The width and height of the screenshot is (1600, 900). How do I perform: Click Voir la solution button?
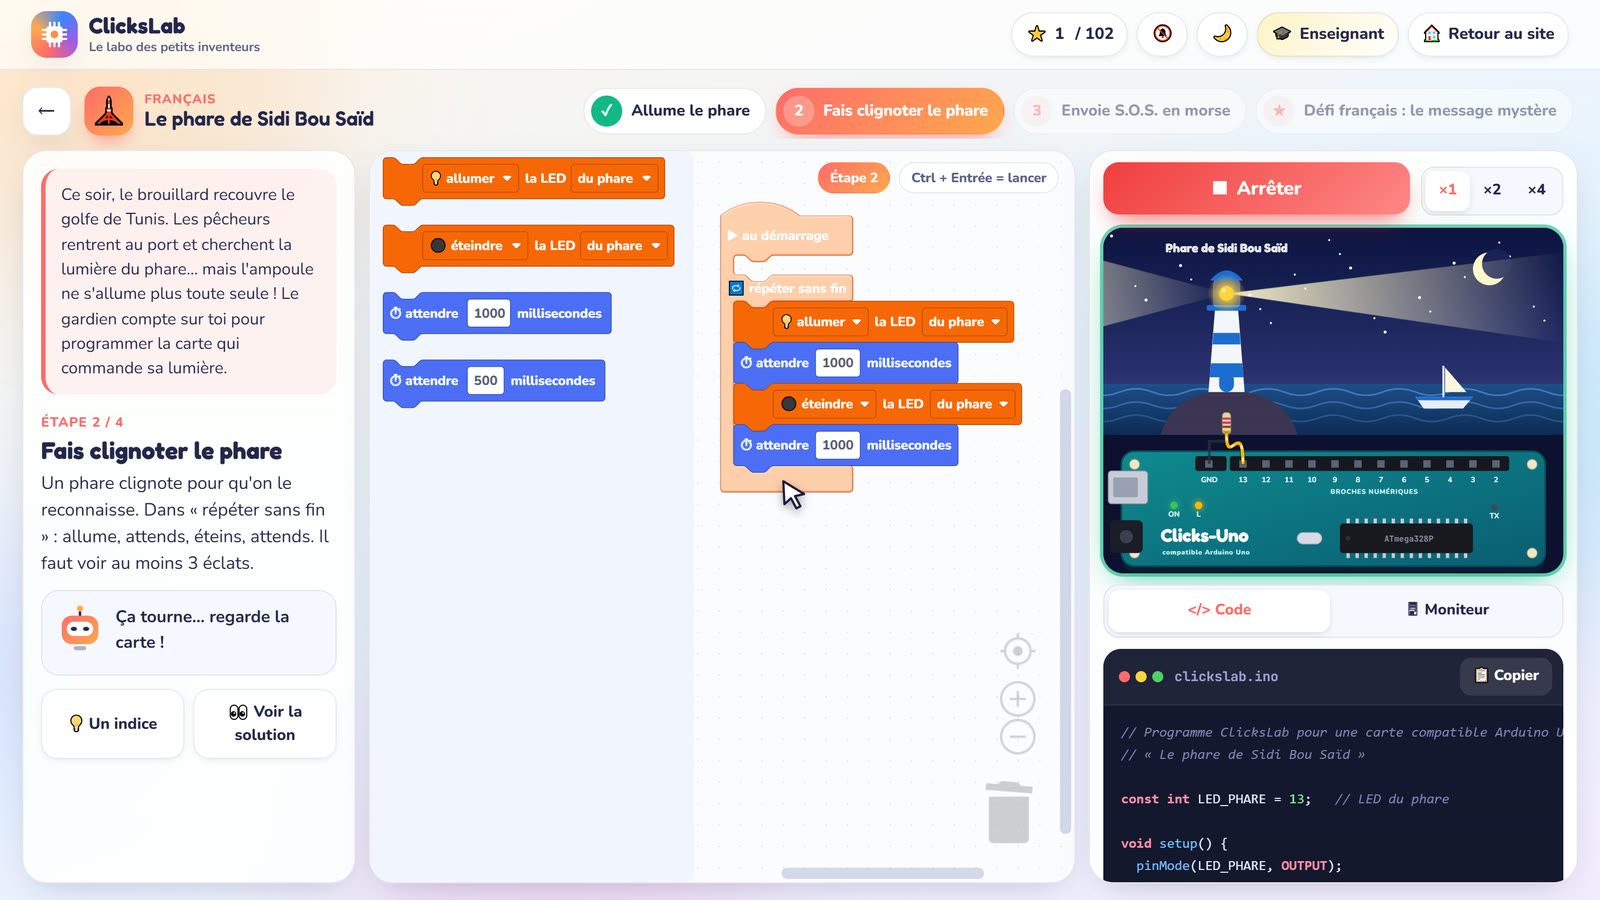tap(265, 724)
